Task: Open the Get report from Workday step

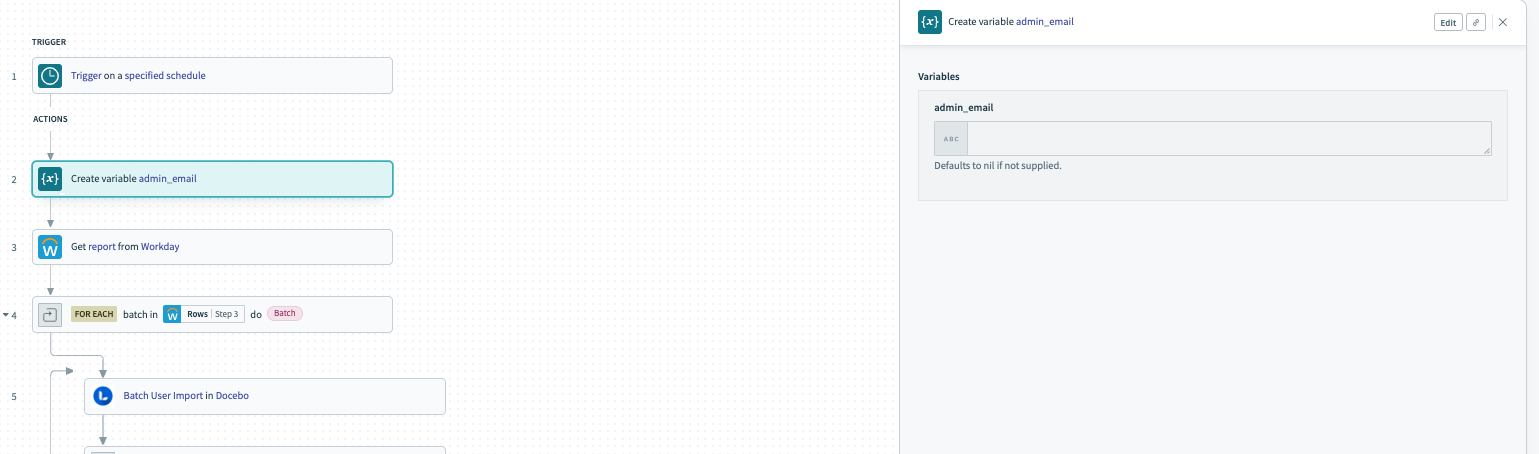Action: click(x=212, y=247)
